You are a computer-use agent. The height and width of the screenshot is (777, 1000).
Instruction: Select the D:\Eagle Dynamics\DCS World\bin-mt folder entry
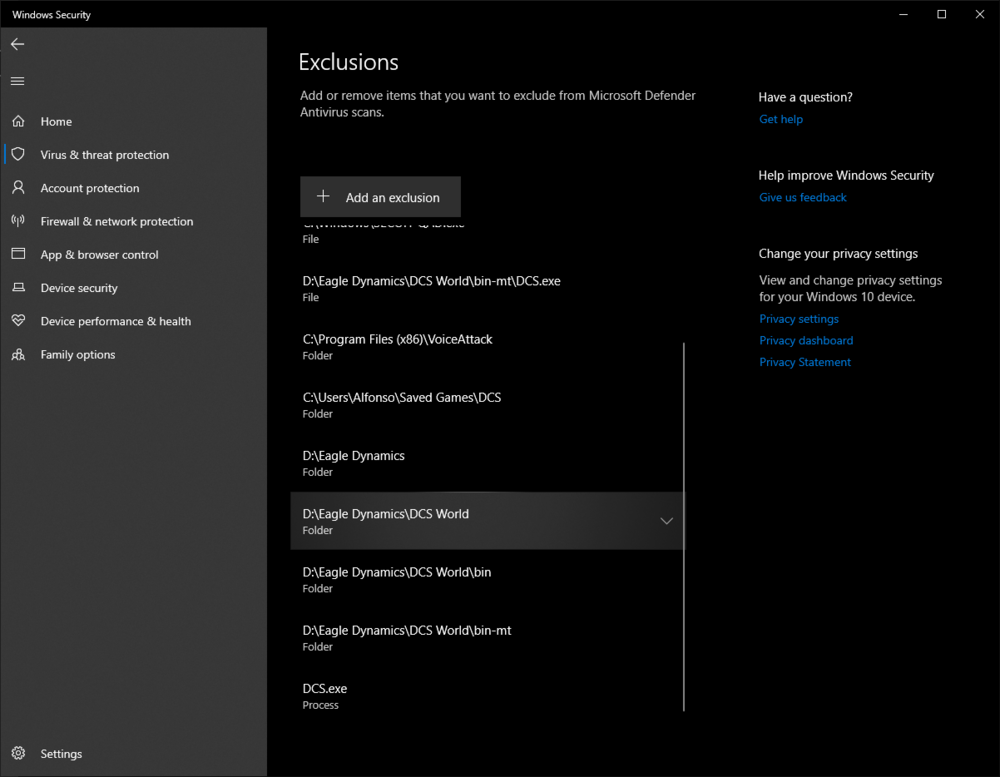coord(407,637)
